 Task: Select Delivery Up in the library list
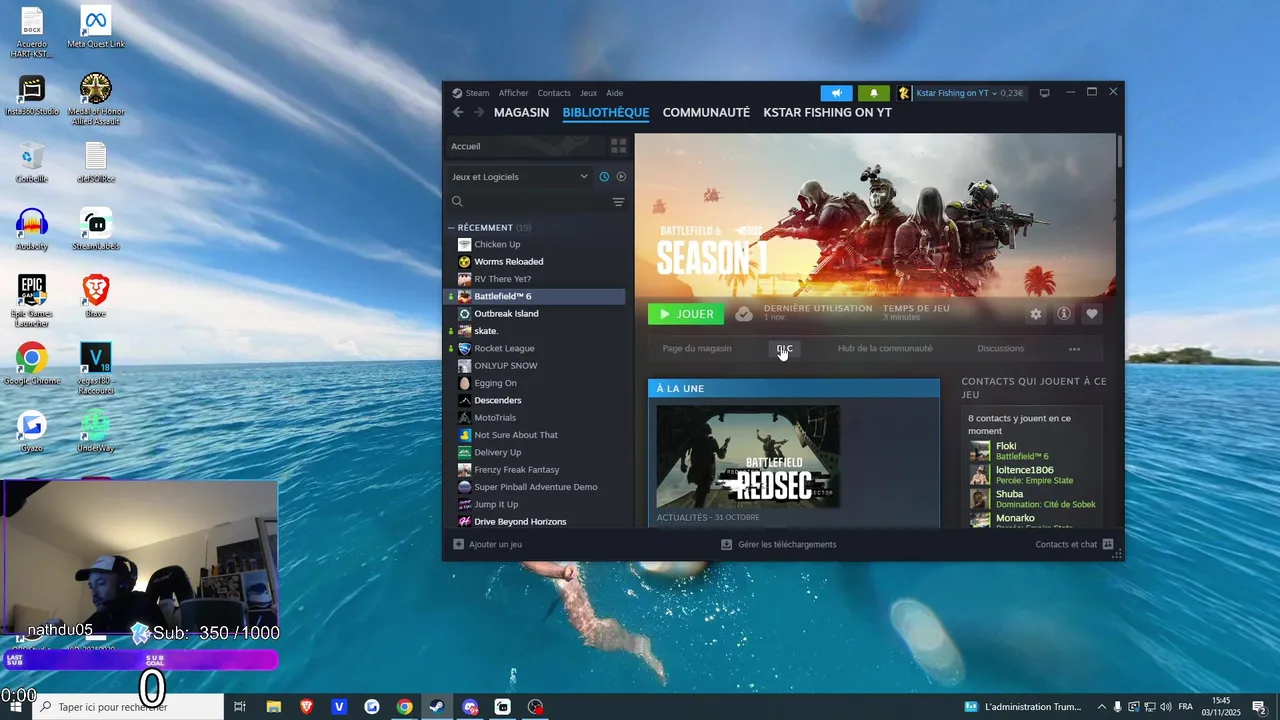535,452
